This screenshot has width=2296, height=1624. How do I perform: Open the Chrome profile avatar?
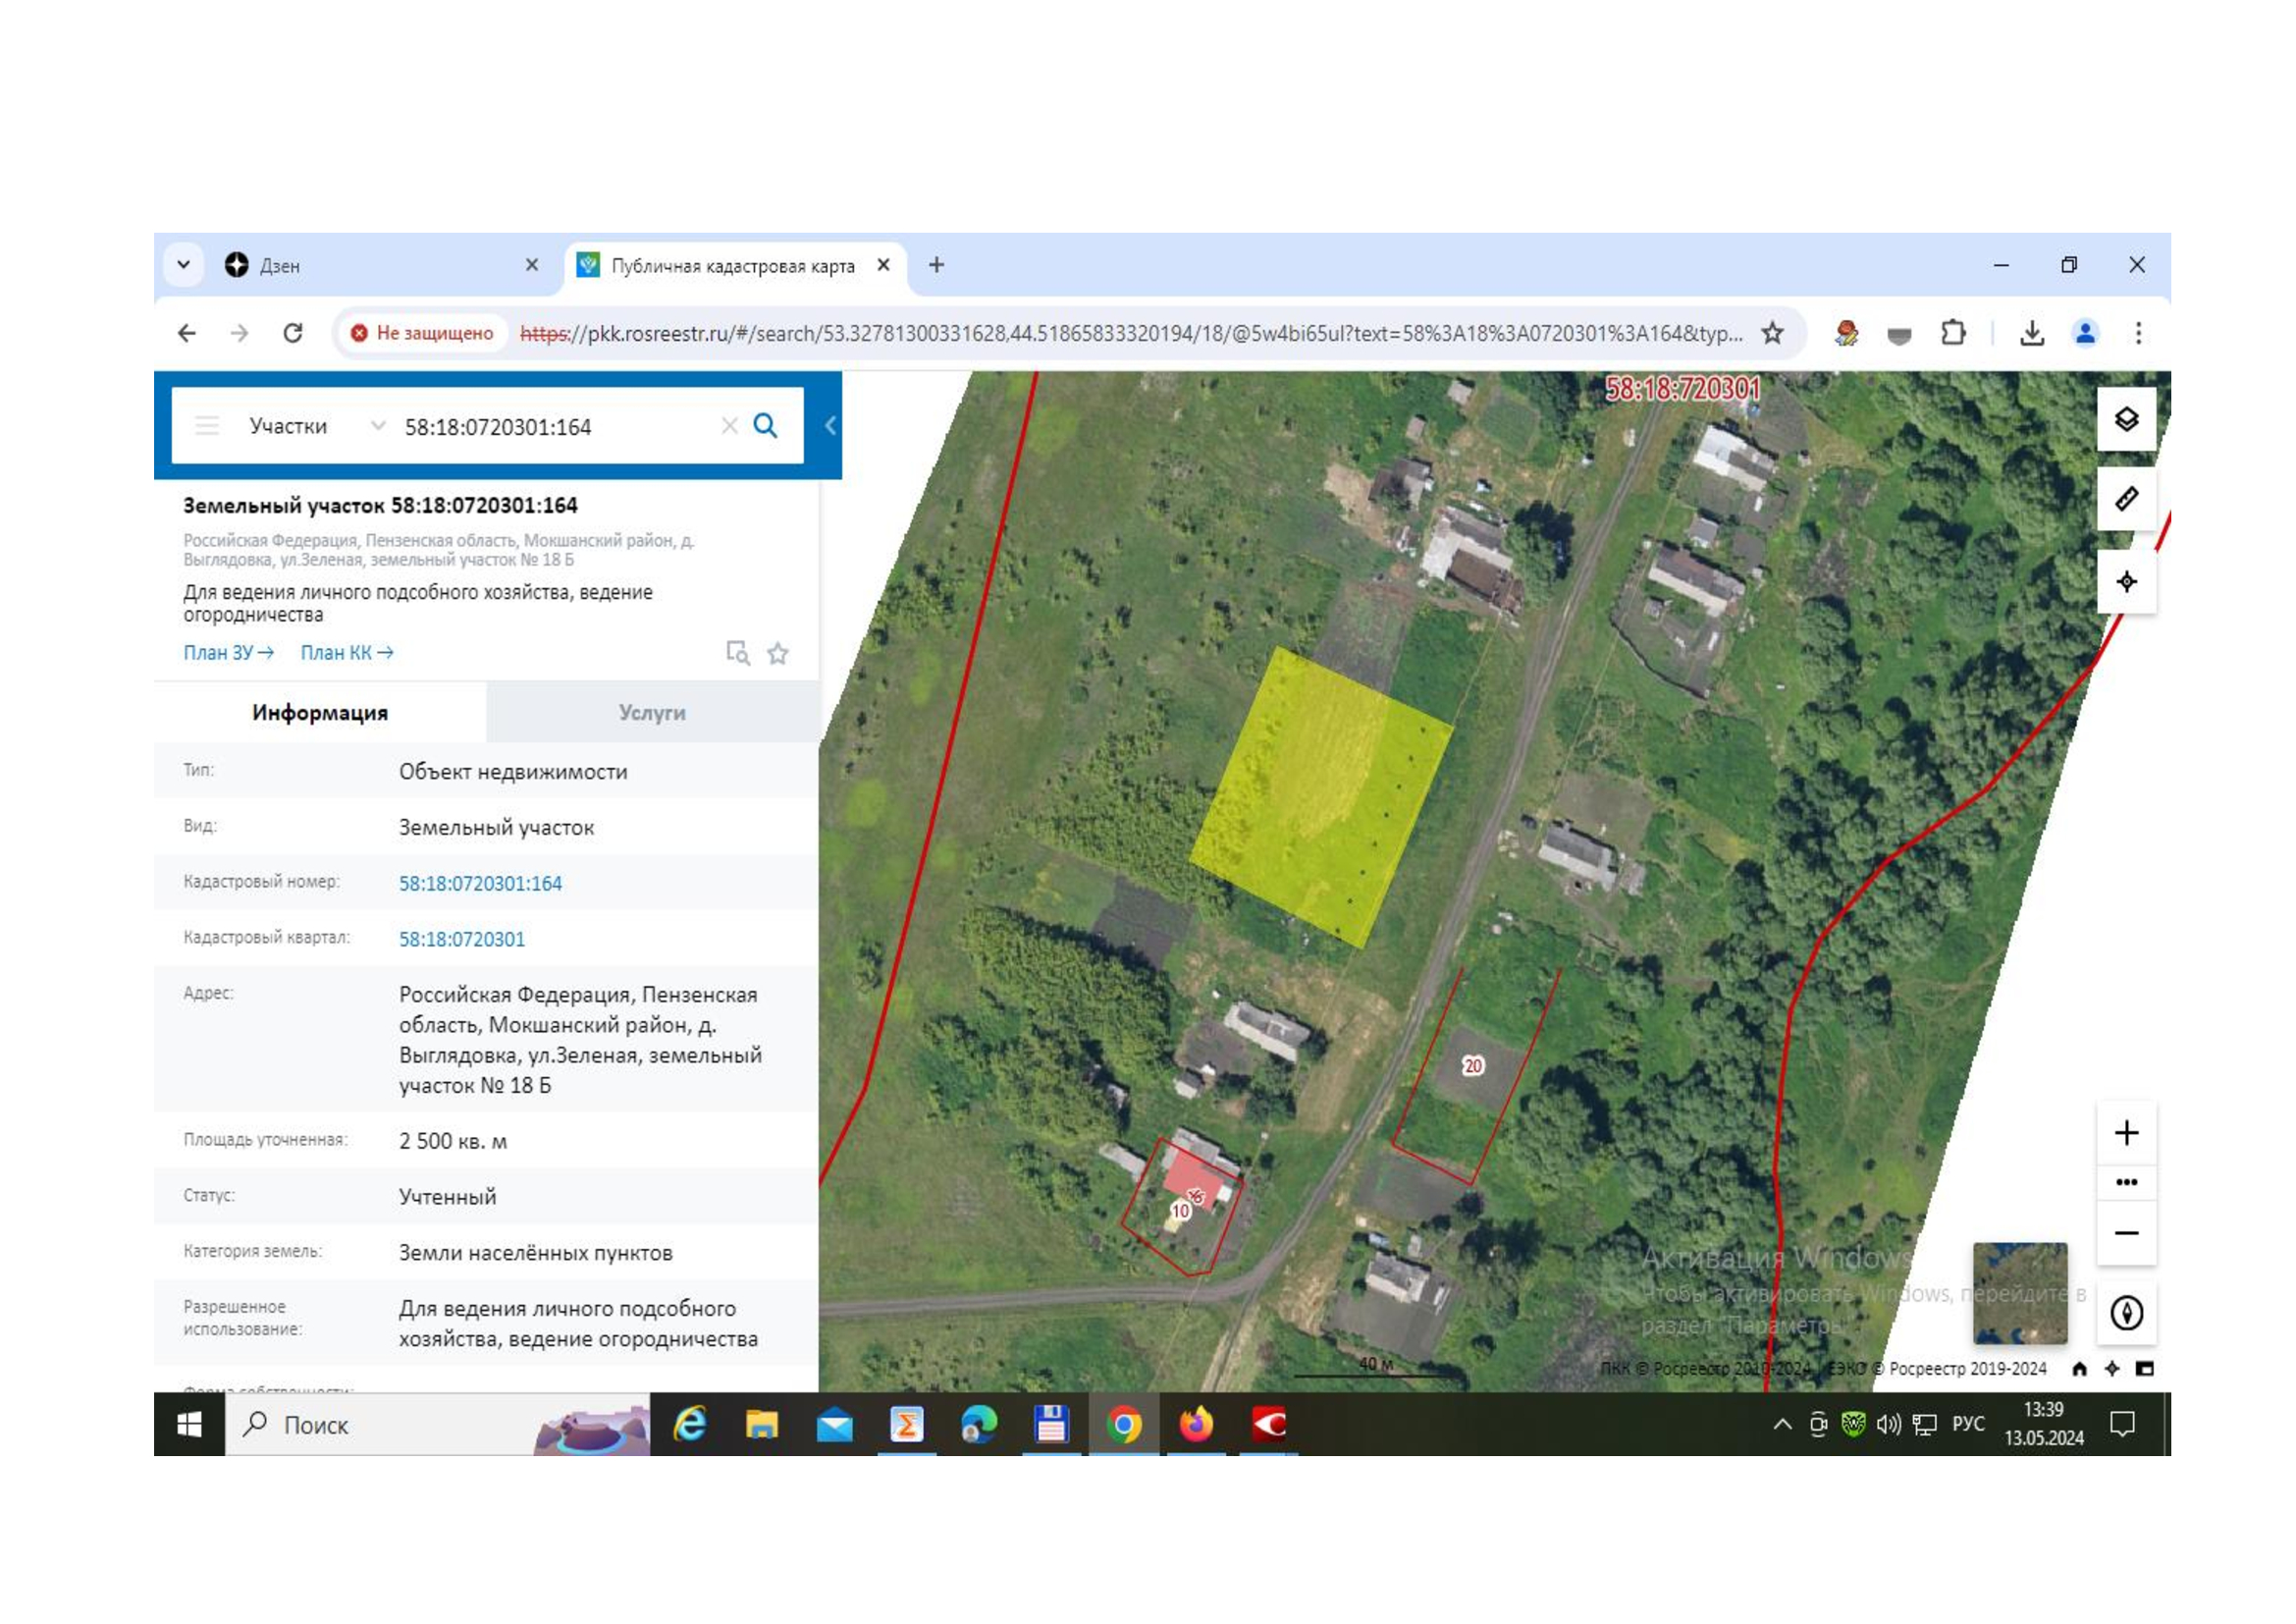point(2085,333)
